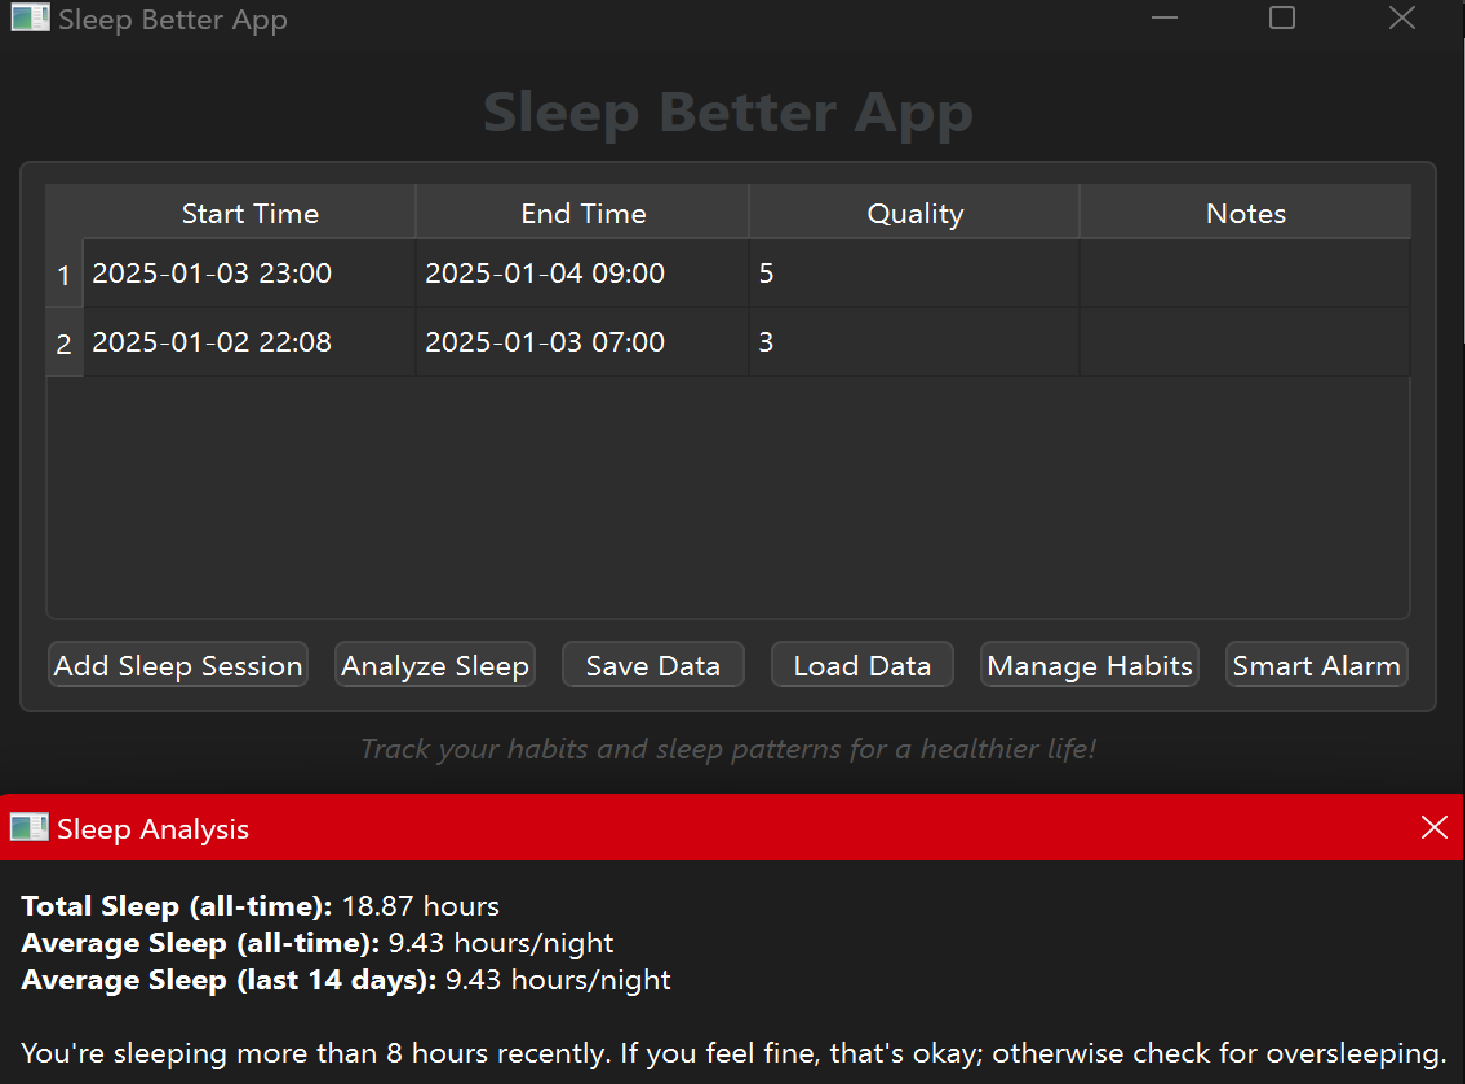Image resolution: width=1465 pixels, height=1084 pixels.
Task: Select cell "2025-01-03 07:00"
Action: tap(582, 342)
